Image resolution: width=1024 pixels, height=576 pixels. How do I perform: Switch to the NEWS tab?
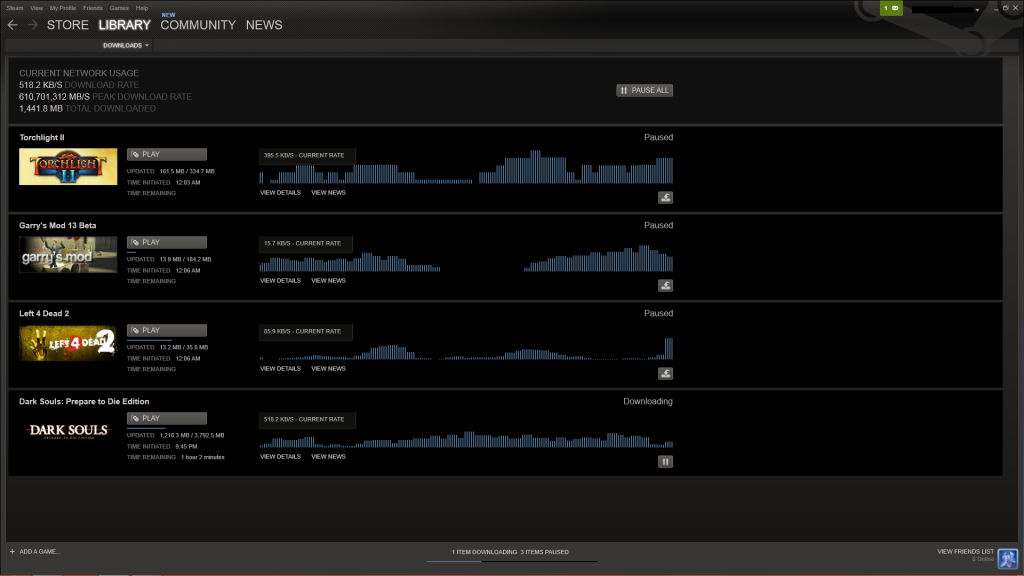(264, 25)
